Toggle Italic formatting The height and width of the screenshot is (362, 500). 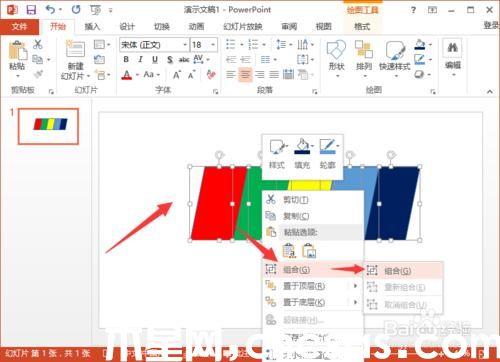pyautogui.click(x=140, y=59)
